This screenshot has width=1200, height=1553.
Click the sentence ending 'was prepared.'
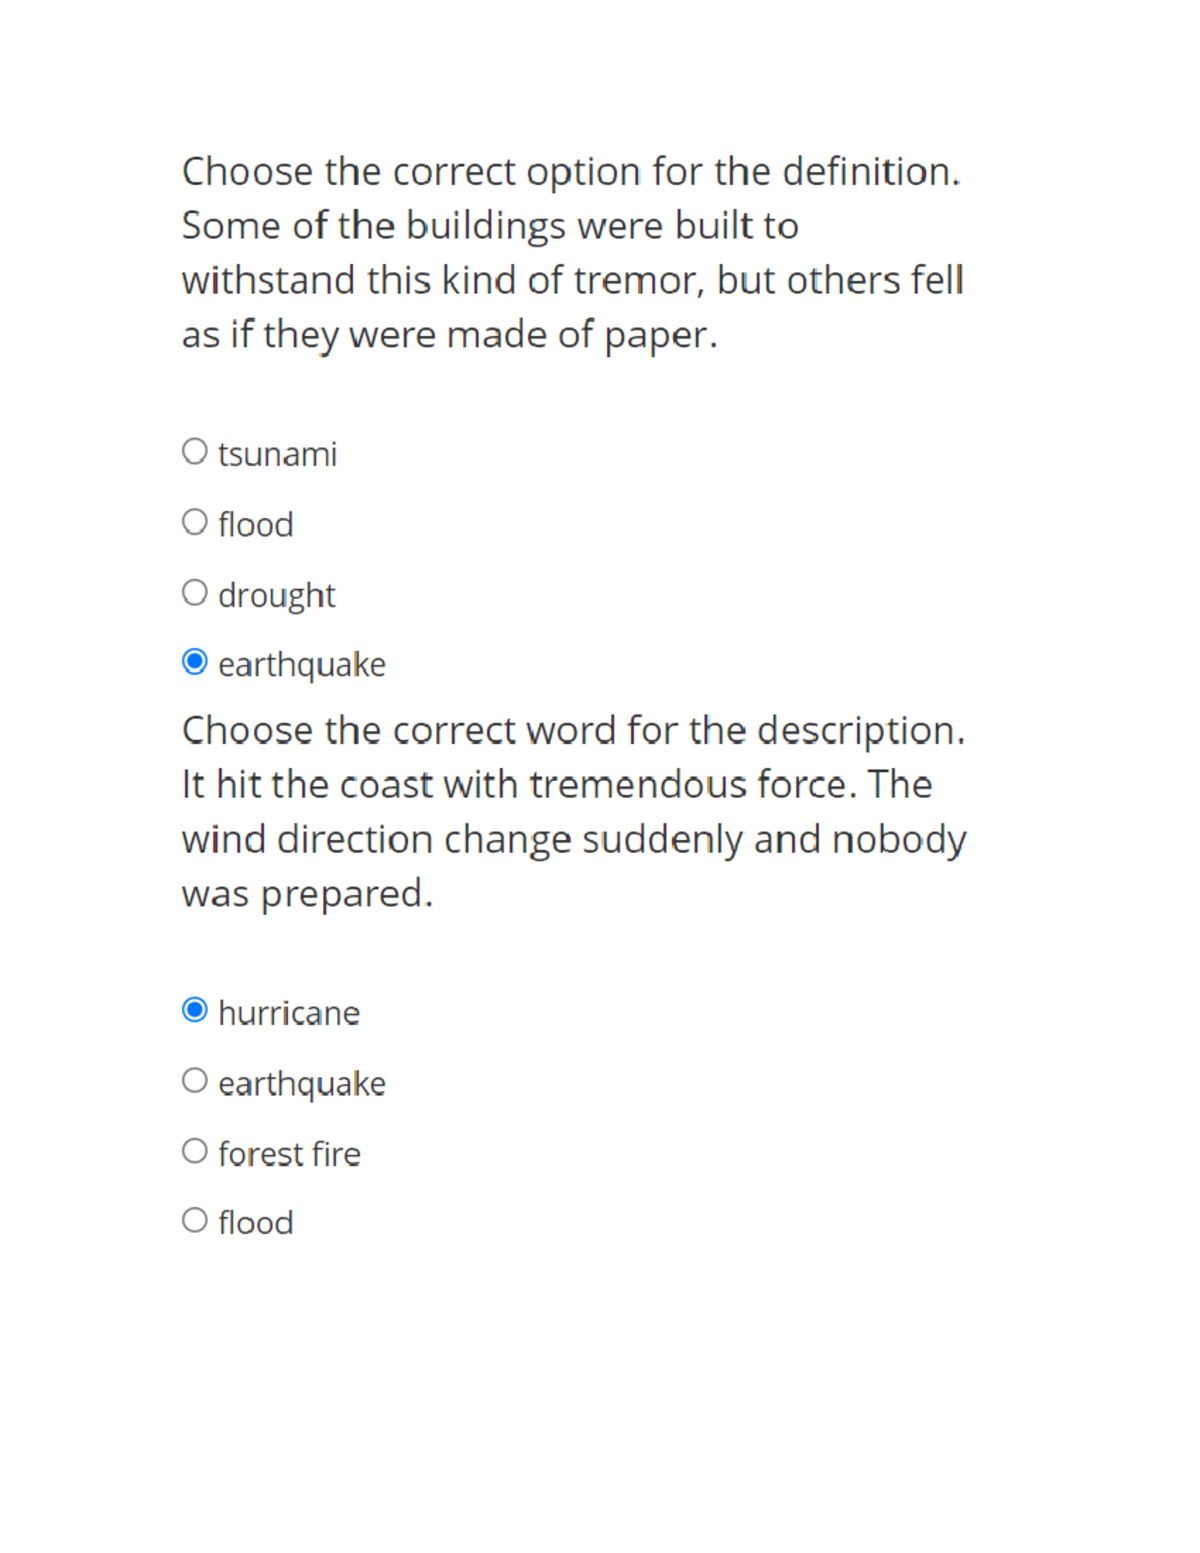click(x=308, y=894)
